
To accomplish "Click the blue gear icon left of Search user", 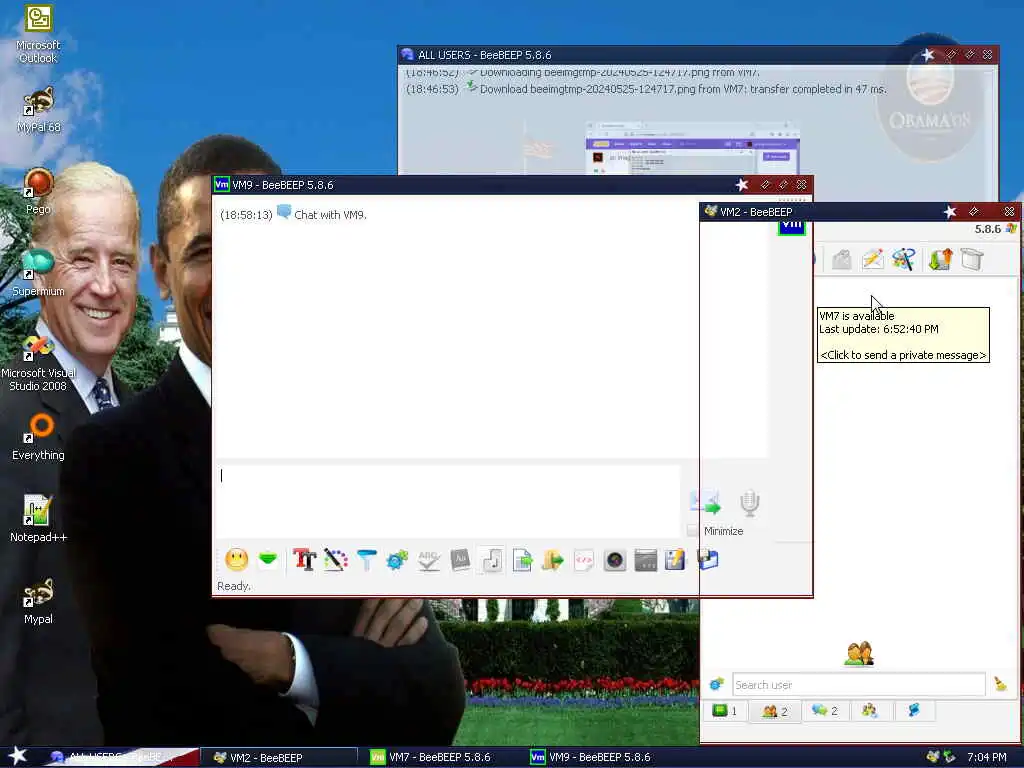I will coord(716,684).
